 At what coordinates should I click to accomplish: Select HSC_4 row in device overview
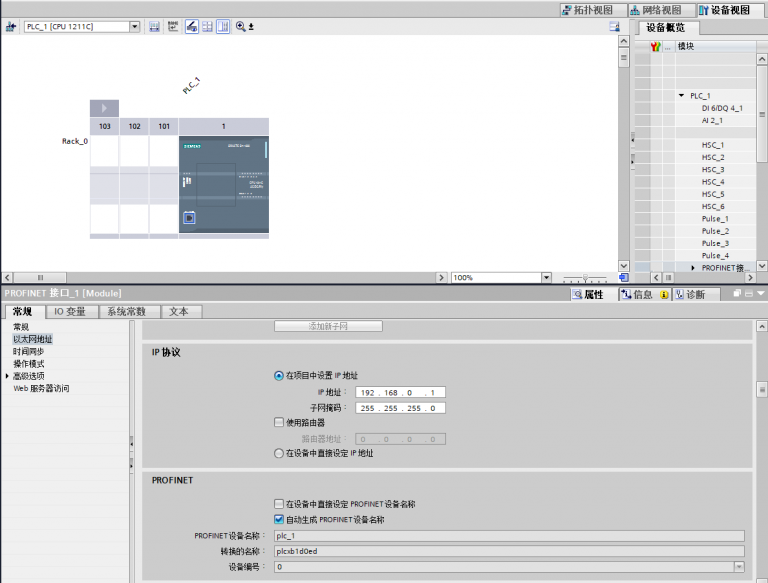[713, 182]
